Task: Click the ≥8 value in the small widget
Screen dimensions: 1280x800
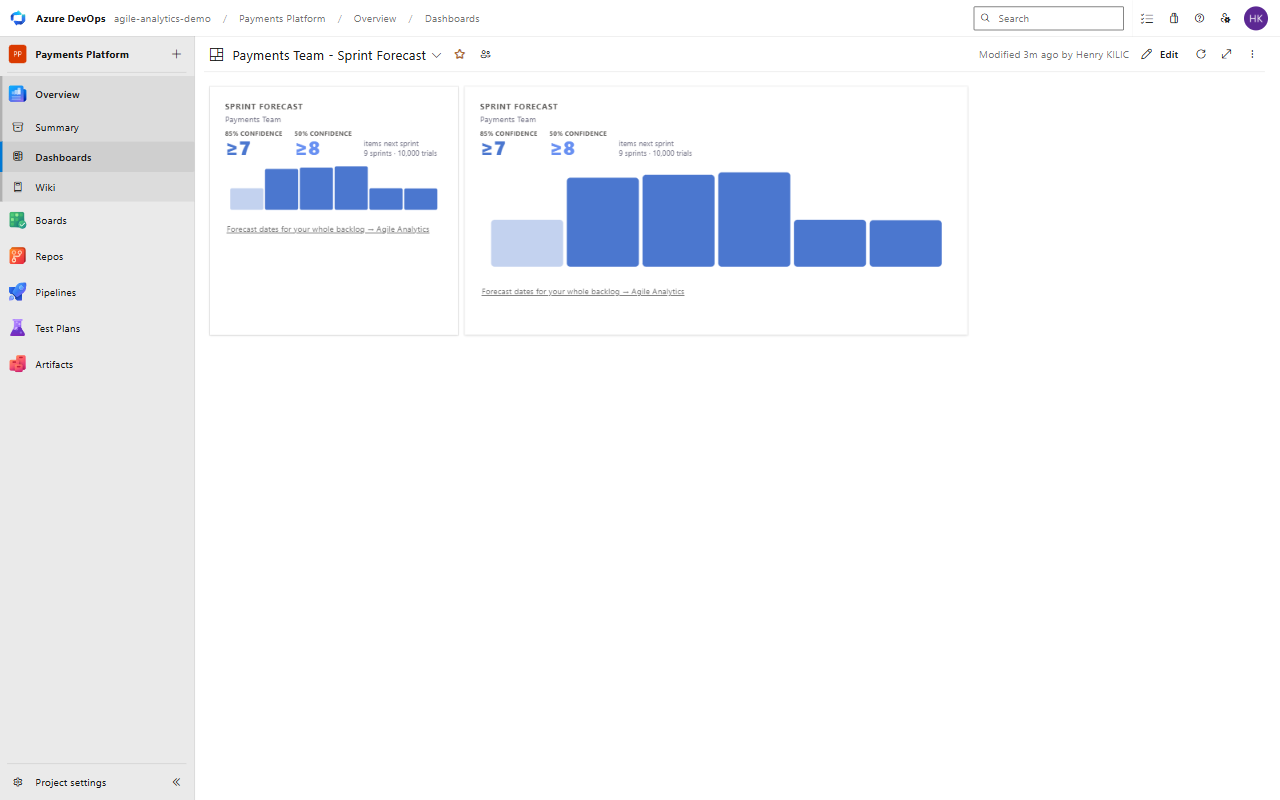Action: 308,148
